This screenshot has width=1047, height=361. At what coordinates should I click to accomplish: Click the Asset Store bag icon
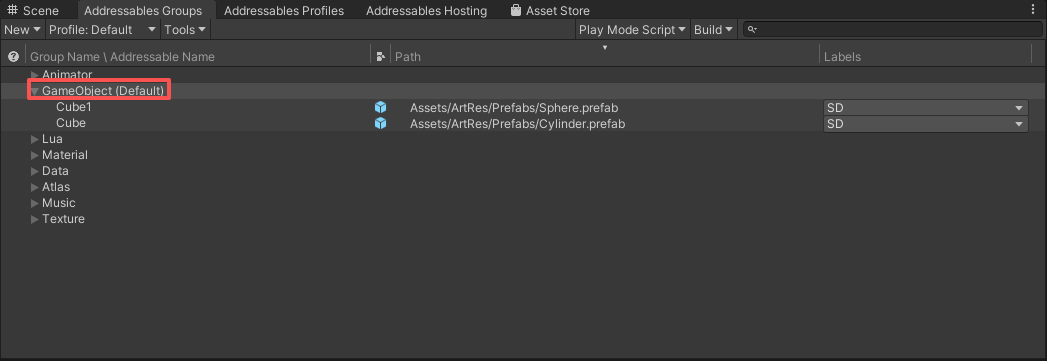515,11
